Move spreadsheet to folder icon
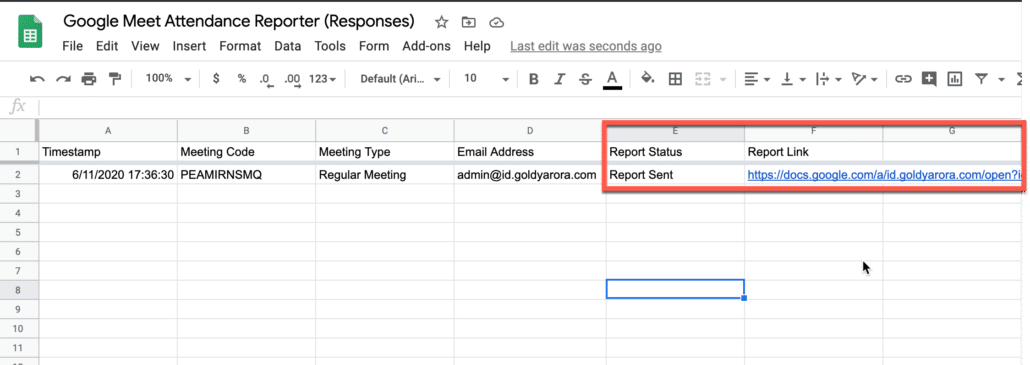This screenshot has height=365, width=1030. [x=469, y=22]
